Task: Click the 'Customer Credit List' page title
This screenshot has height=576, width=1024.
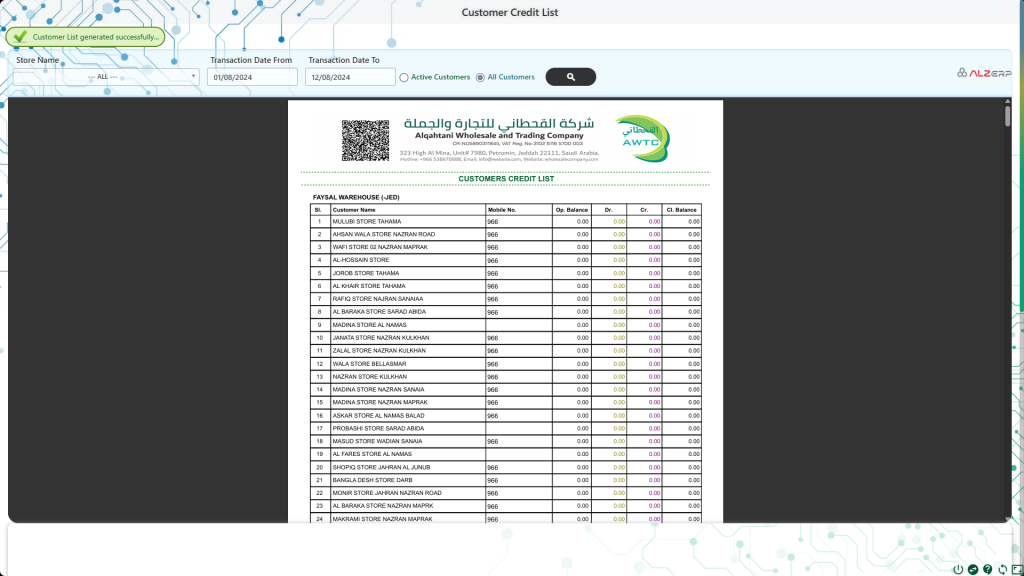Action: (510, 12)
